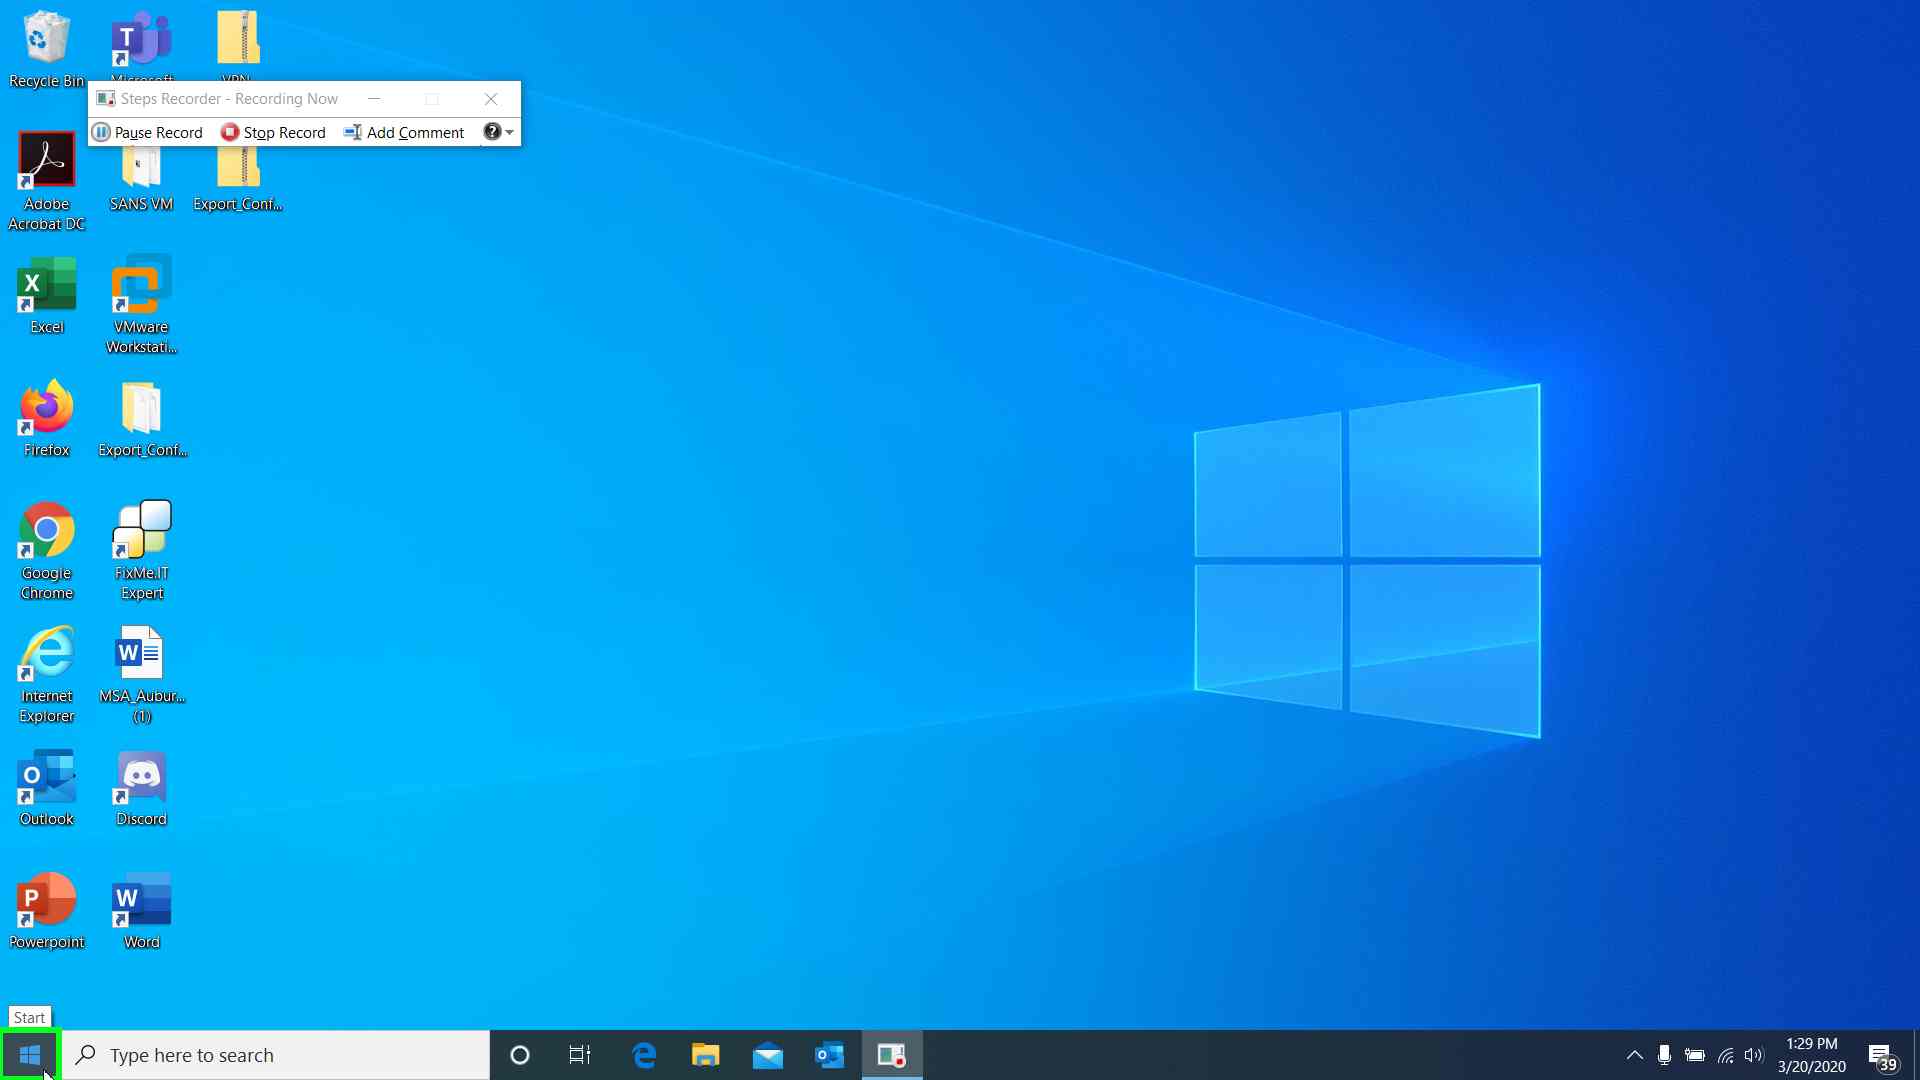The image size is (1920, 1080).
Task: Minimize the Steps Recorder window
Action: coord(374,98)
